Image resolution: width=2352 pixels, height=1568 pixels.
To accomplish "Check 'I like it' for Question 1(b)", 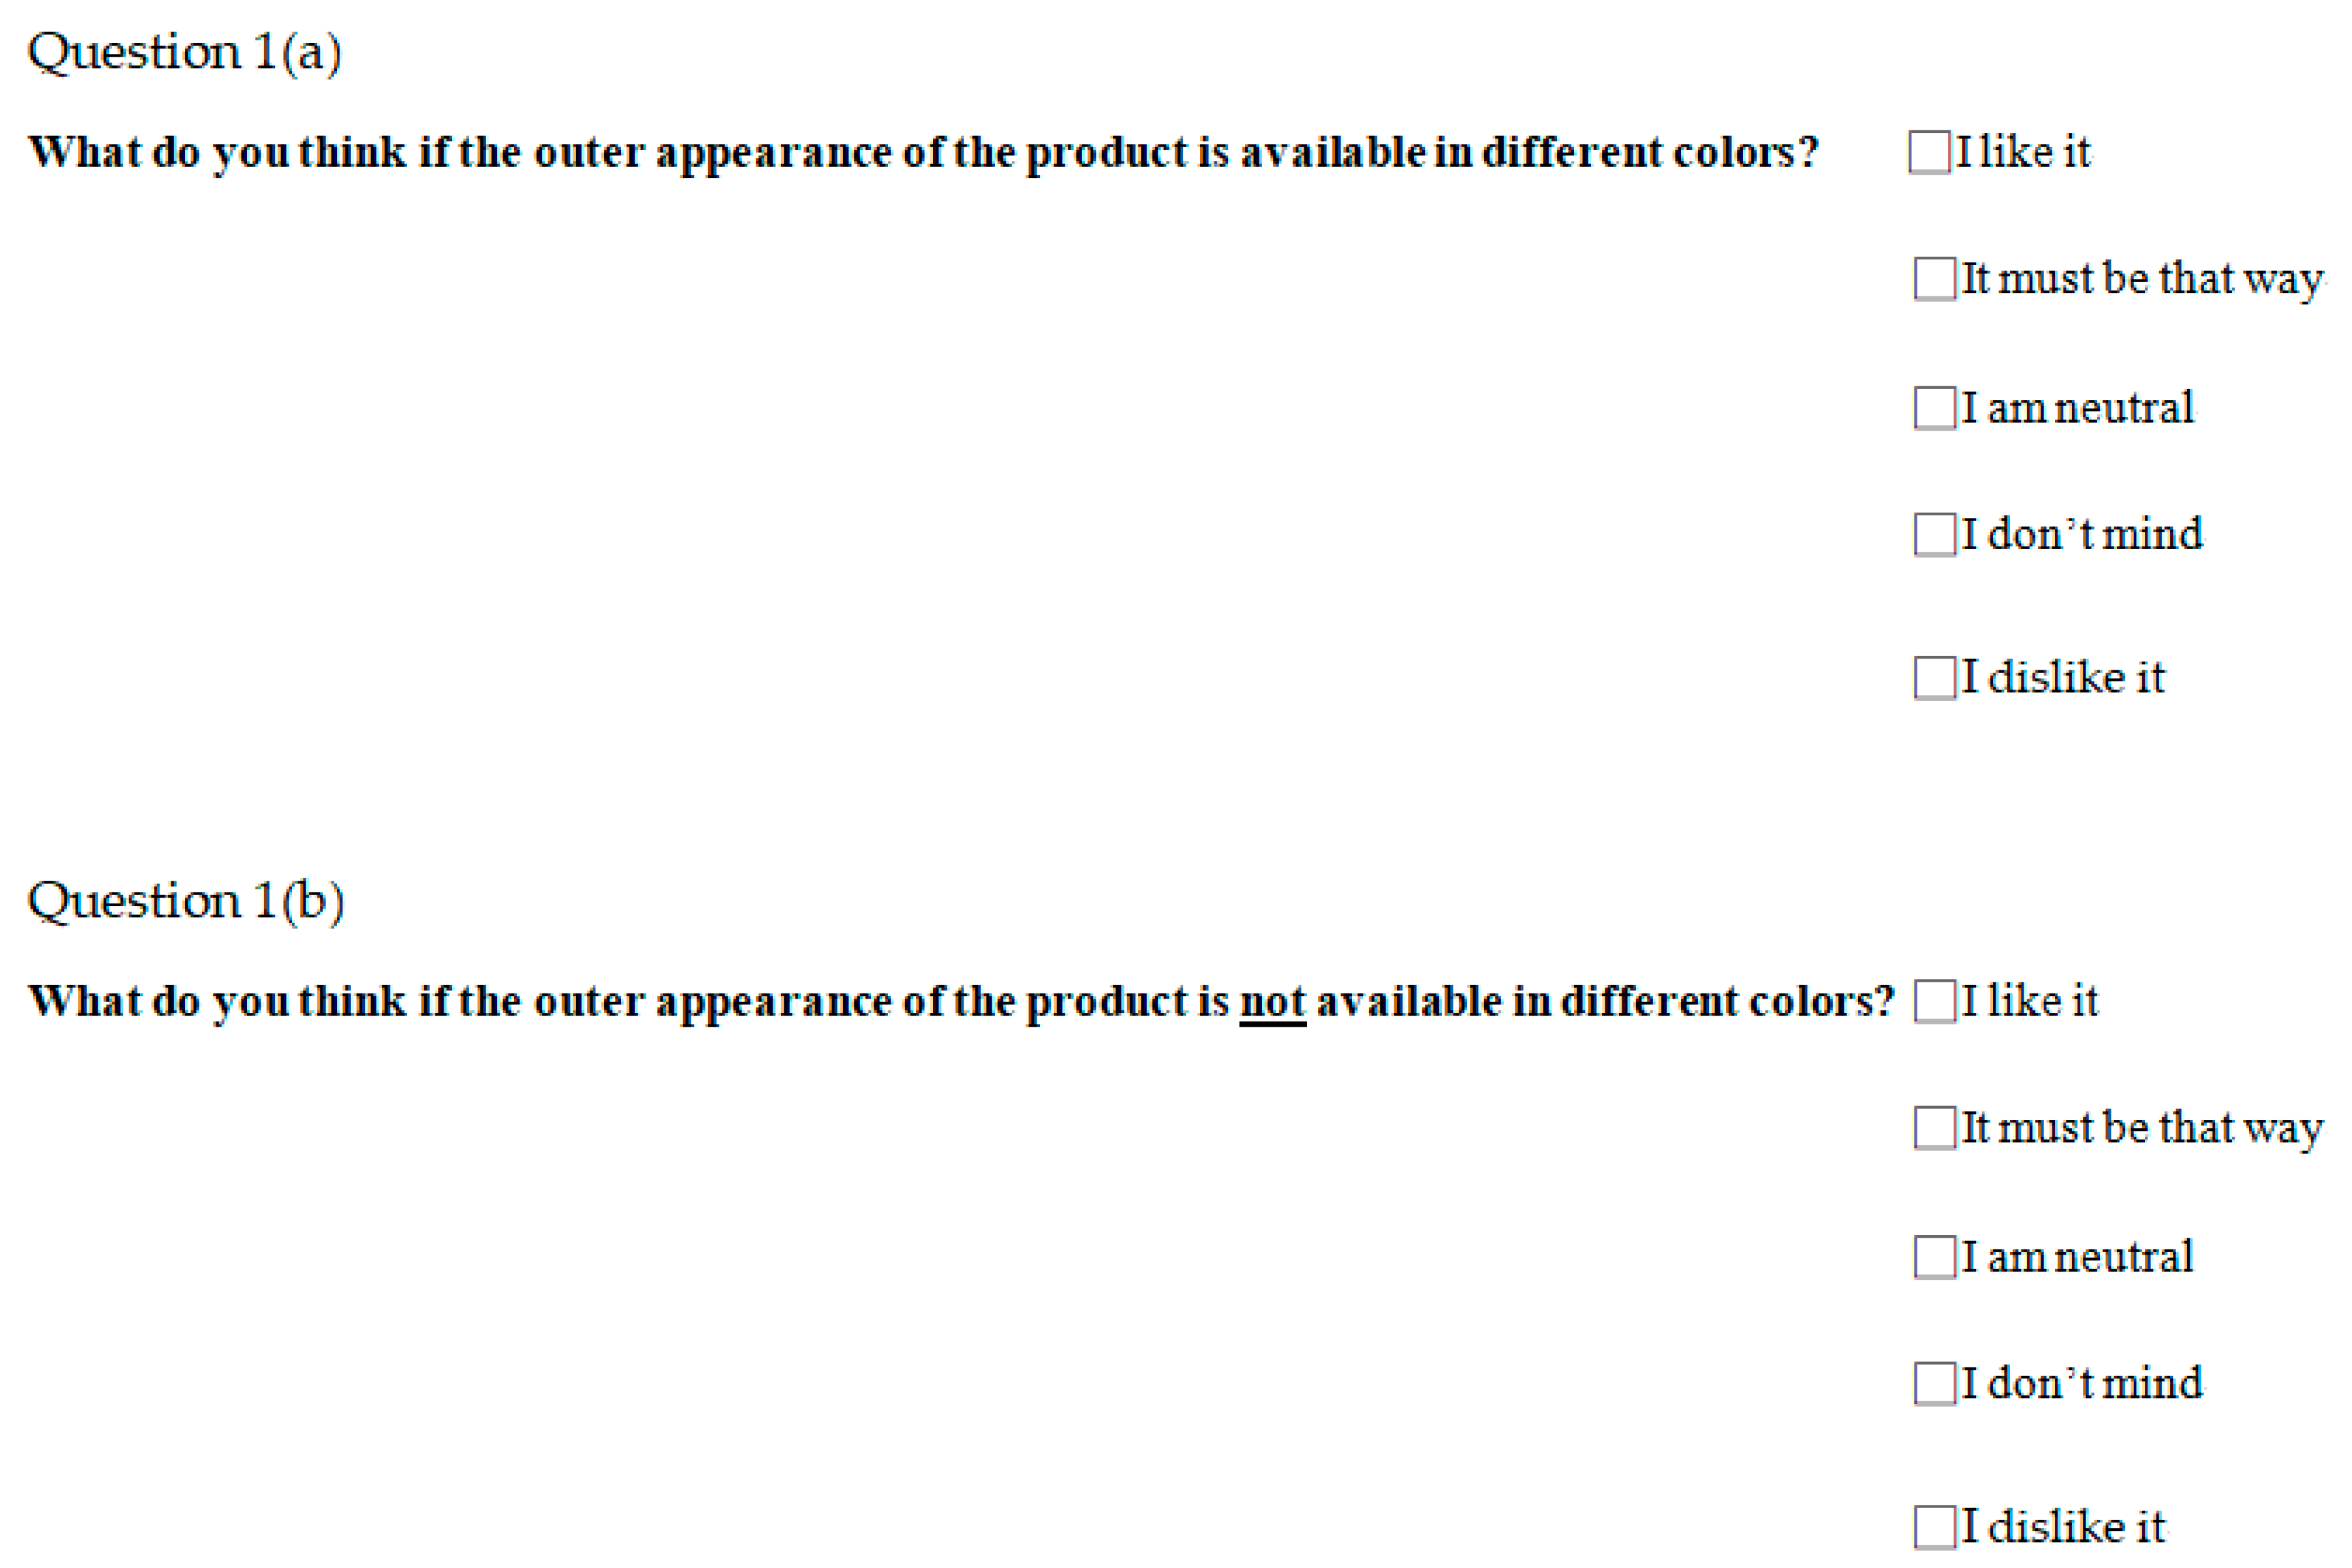I will point(1935,1001).
